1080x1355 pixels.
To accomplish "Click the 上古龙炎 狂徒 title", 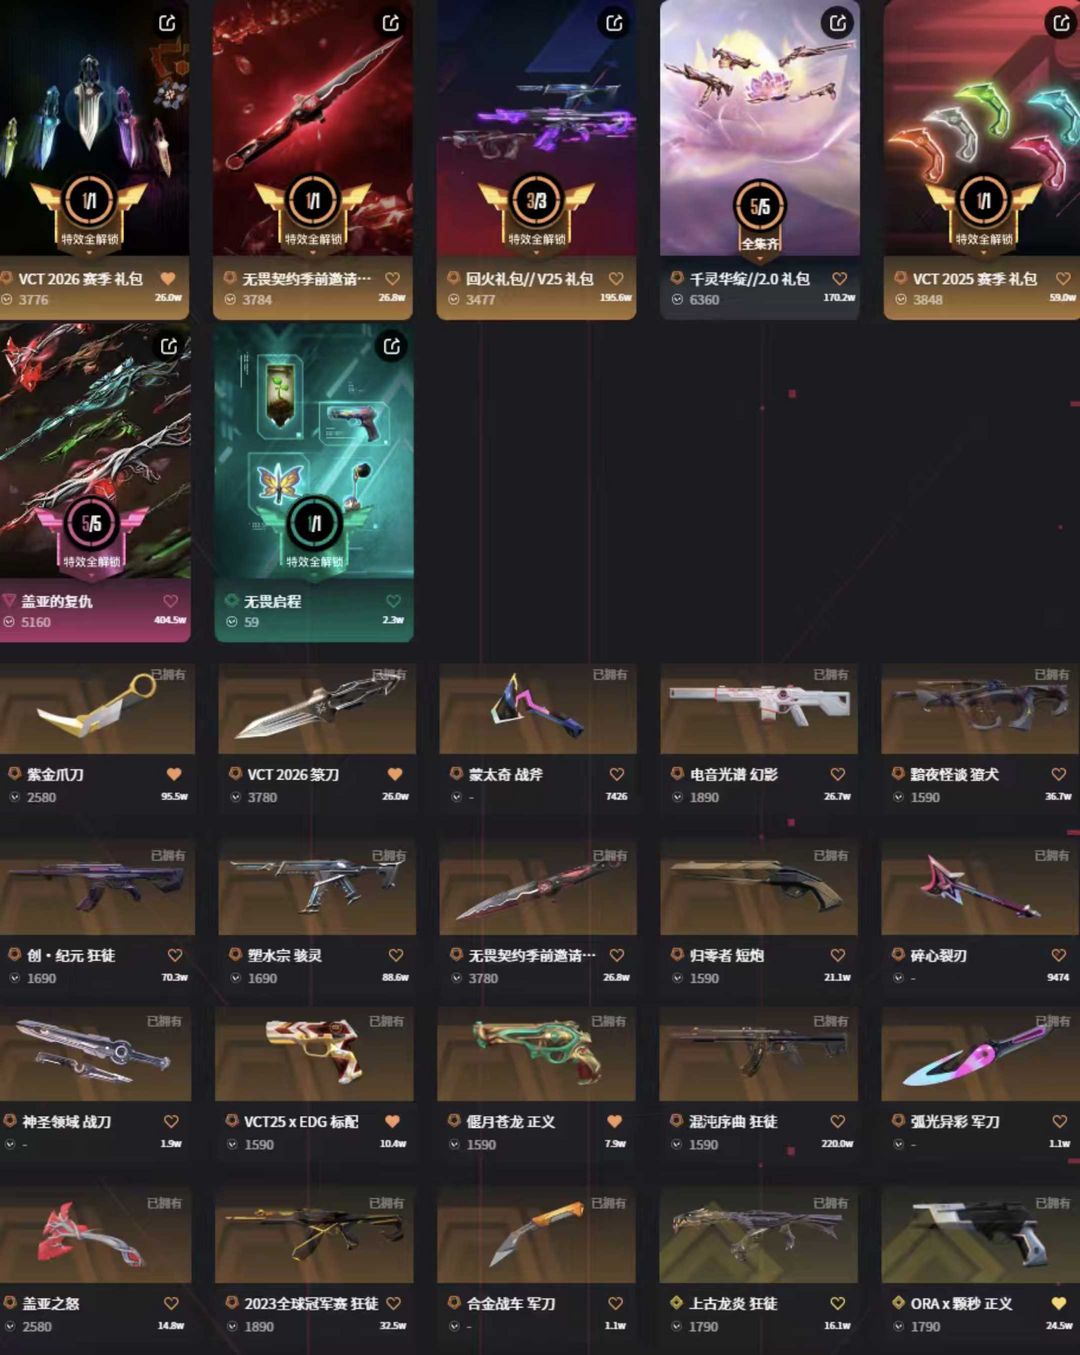I will [733, 1303].
